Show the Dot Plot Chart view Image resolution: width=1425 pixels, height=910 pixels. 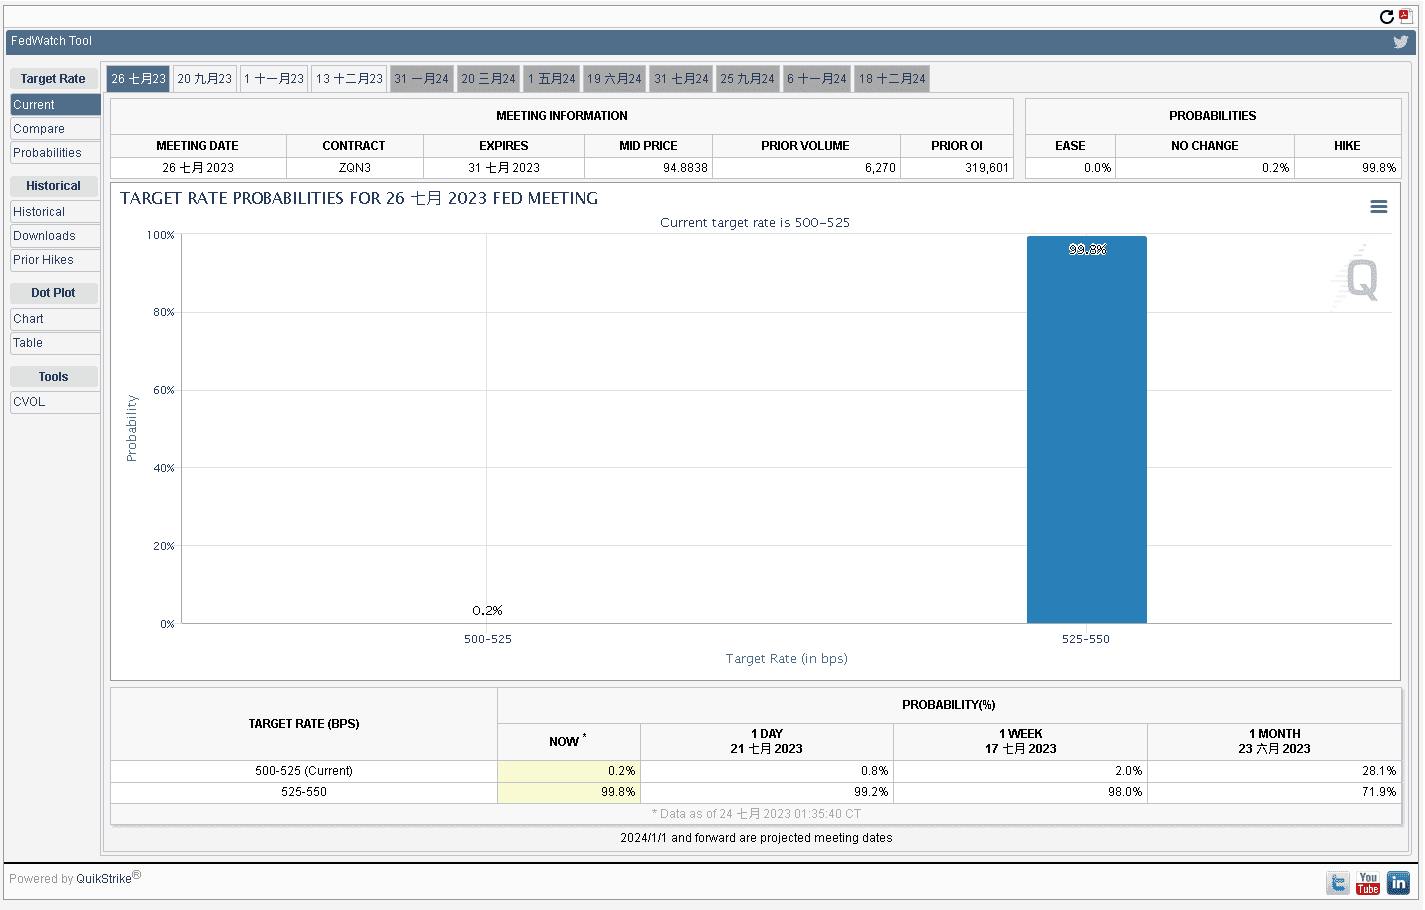[55, 319]
